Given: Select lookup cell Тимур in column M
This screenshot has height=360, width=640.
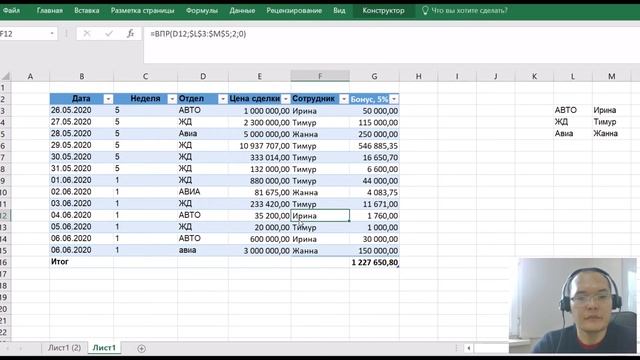Looking at the screenshot, I should pos(611,122).
